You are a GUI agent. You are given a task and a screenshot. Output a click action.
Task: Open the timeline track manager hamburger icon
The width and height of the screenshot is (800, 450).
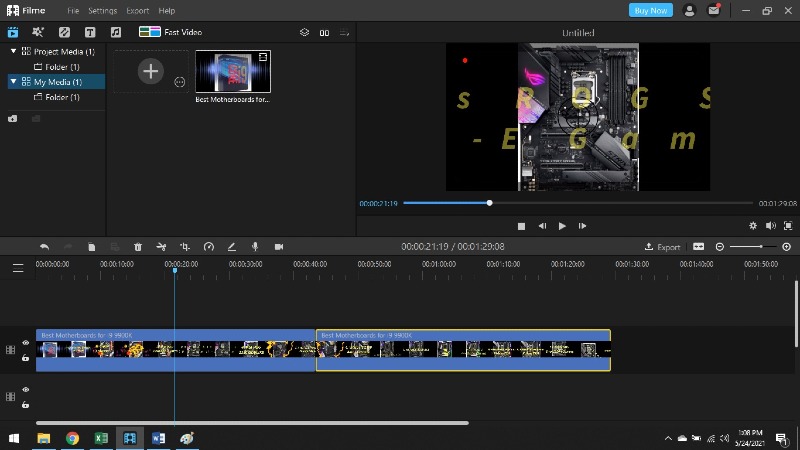[18, 268]
